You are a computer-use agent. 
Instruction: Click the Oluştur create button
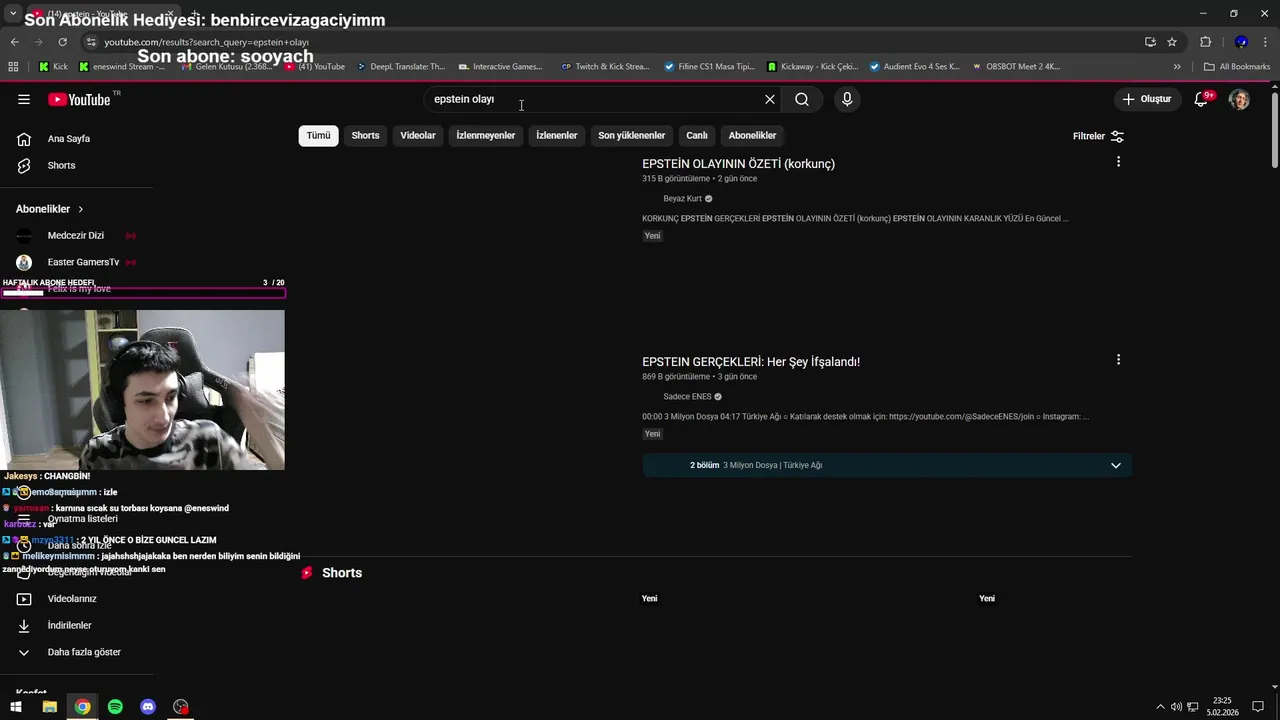(x=1146, y=99)
